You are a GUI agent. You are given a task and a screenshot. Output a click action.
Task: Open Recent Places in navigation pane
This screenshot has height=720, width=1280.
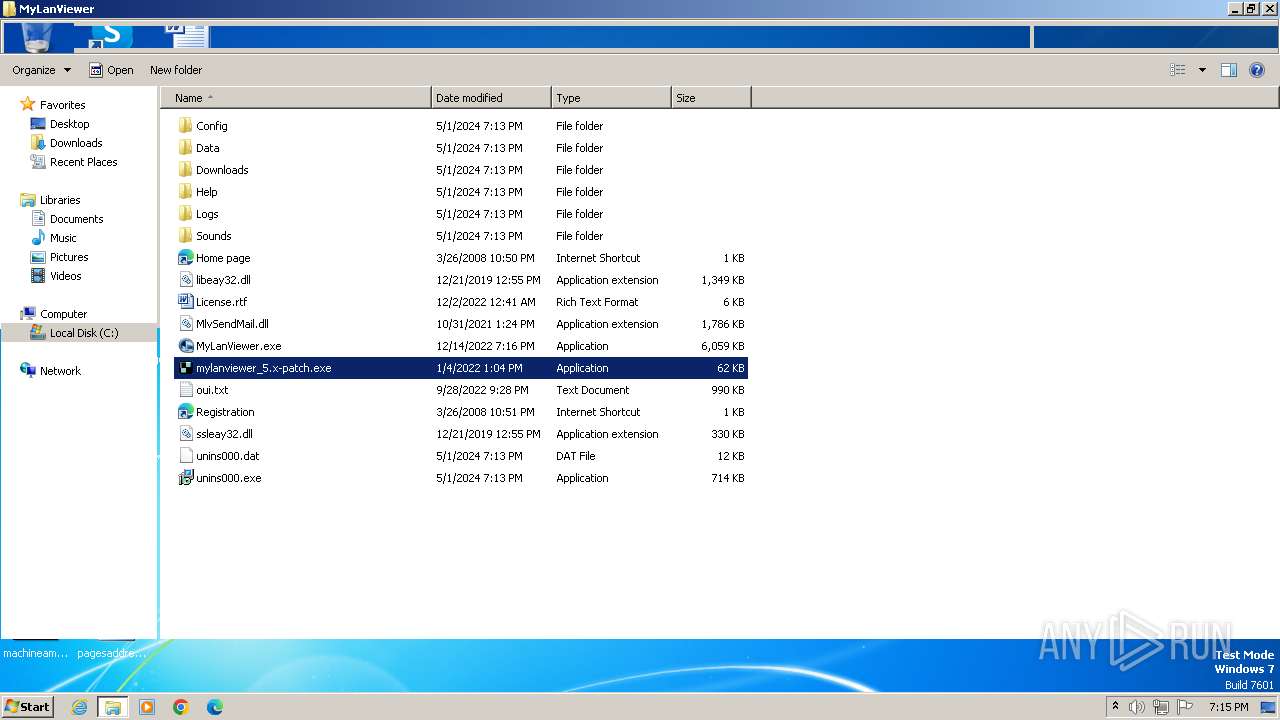(83, 162)
